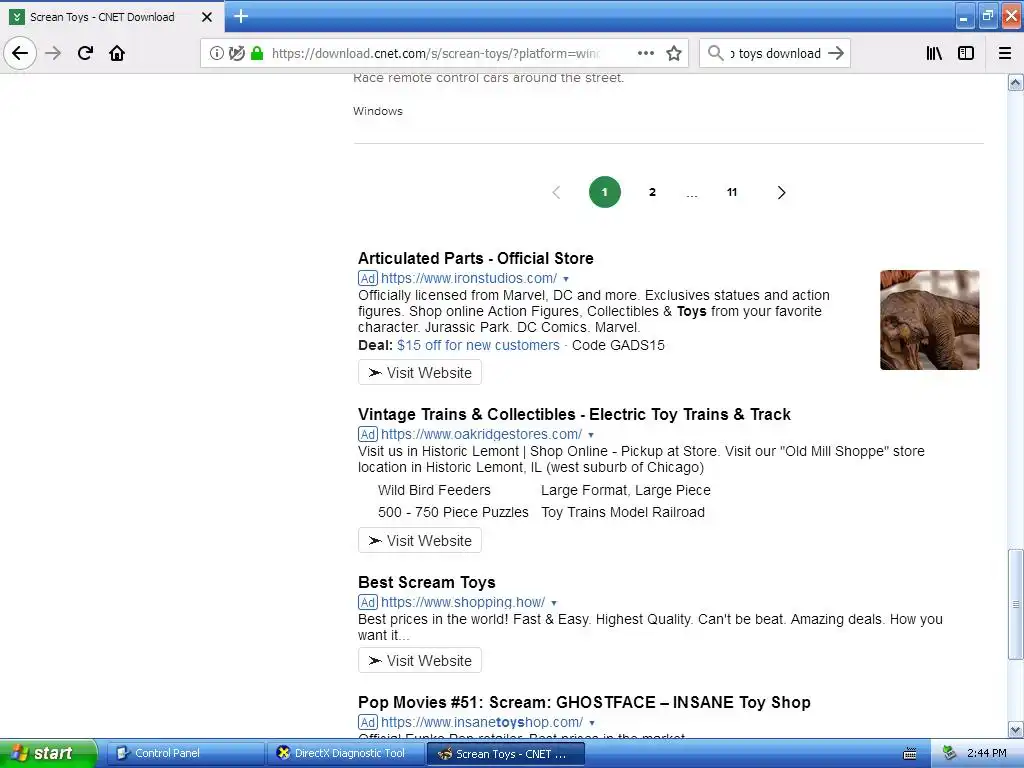Open a new browser tab

(240, 16)
